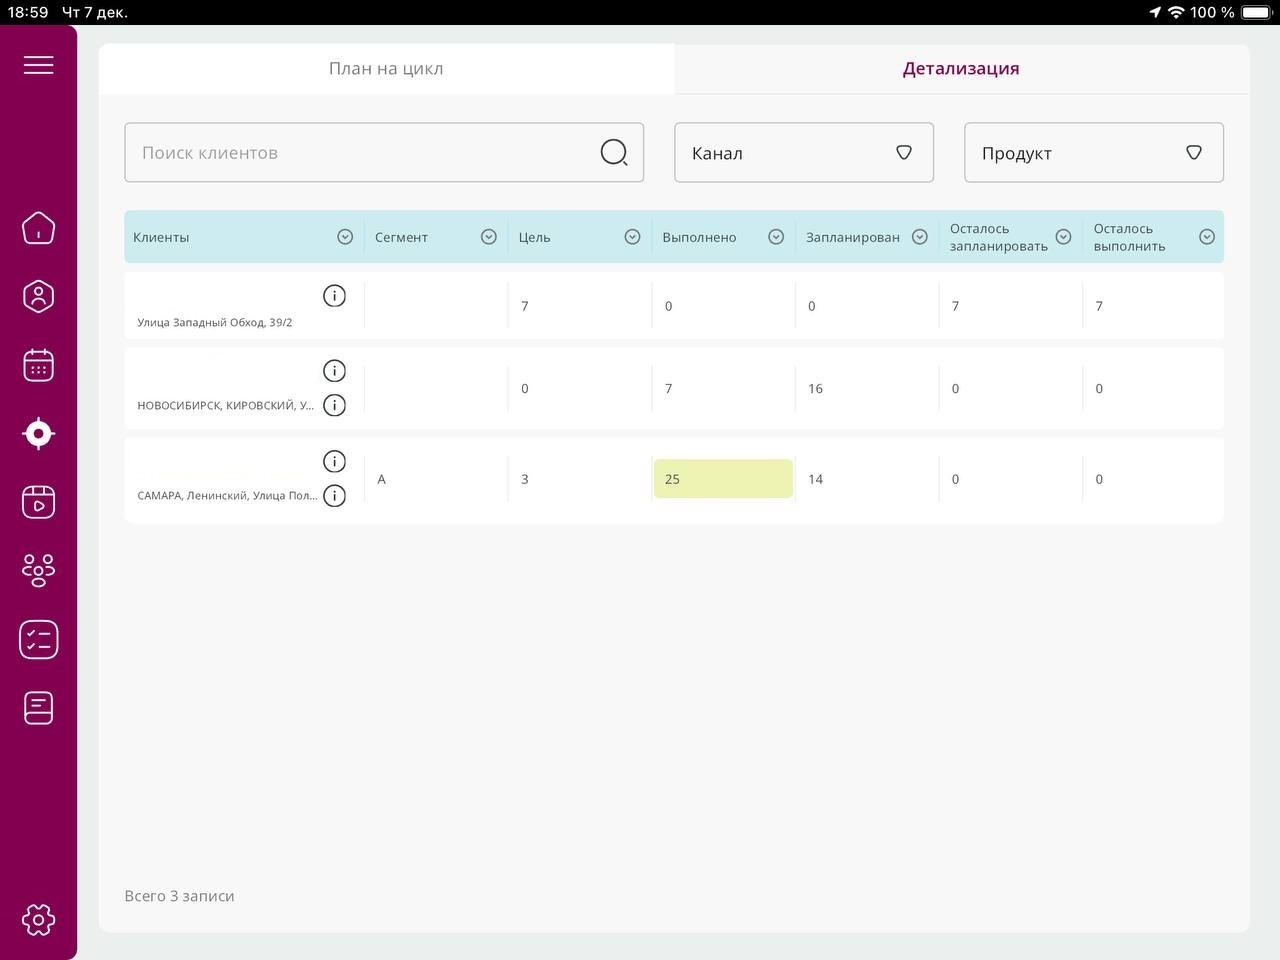Viewport: 1280px width, 960px height.
Task: Click segment A in the САМАРА row
Action: tap(382, 480)
